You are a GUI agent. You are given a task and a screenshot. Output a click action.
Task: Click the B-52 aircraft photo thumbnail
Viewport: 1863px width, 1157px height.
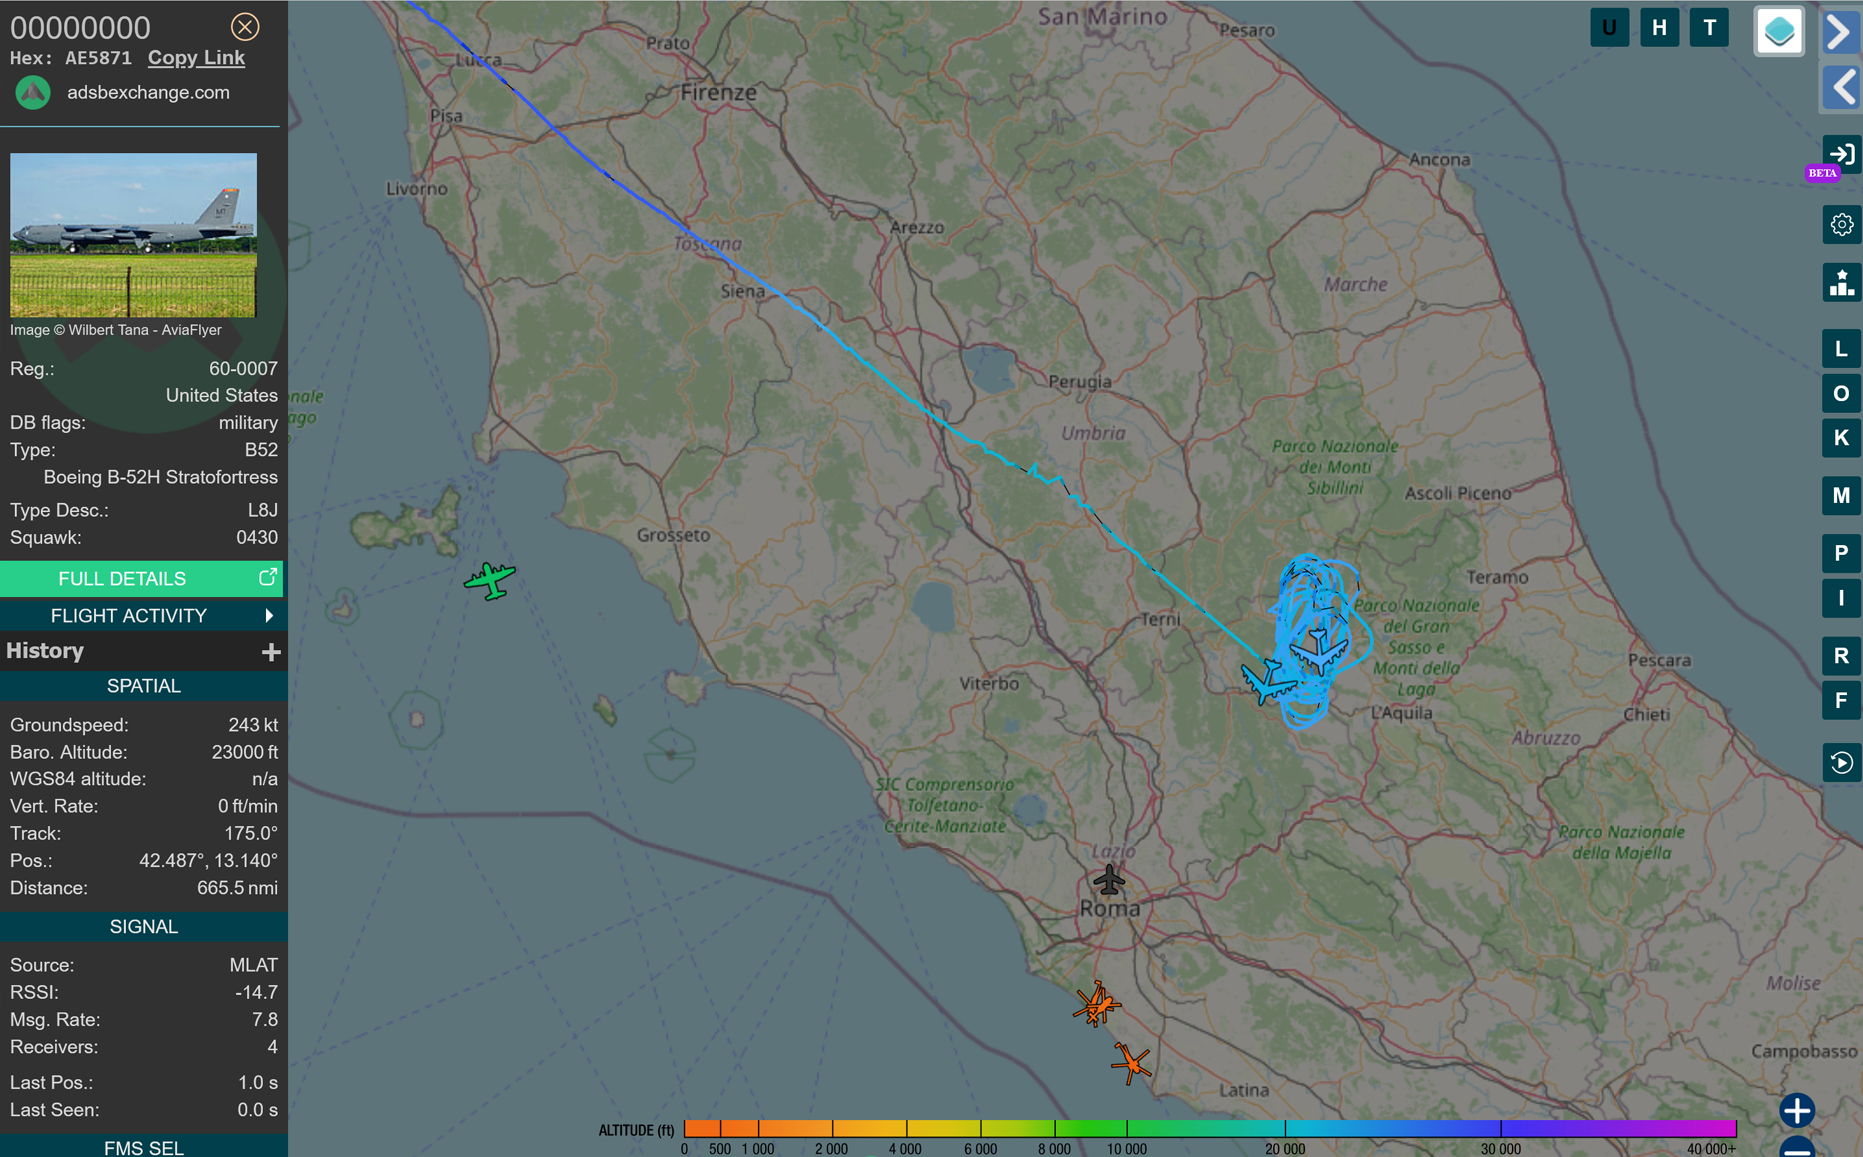pyautogui.click(x=133, y=235)
